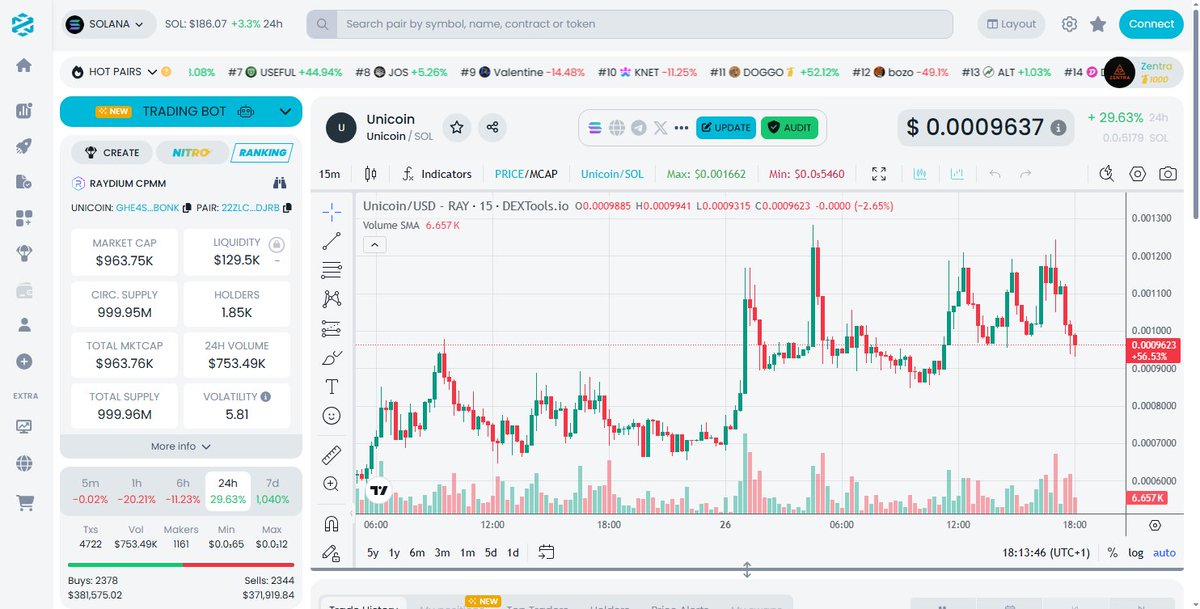The height and width of the screenshot is (609, 1200).
Task: Open the user account sidebar icon
Action: pyautogui.click(x=24, y=325)
